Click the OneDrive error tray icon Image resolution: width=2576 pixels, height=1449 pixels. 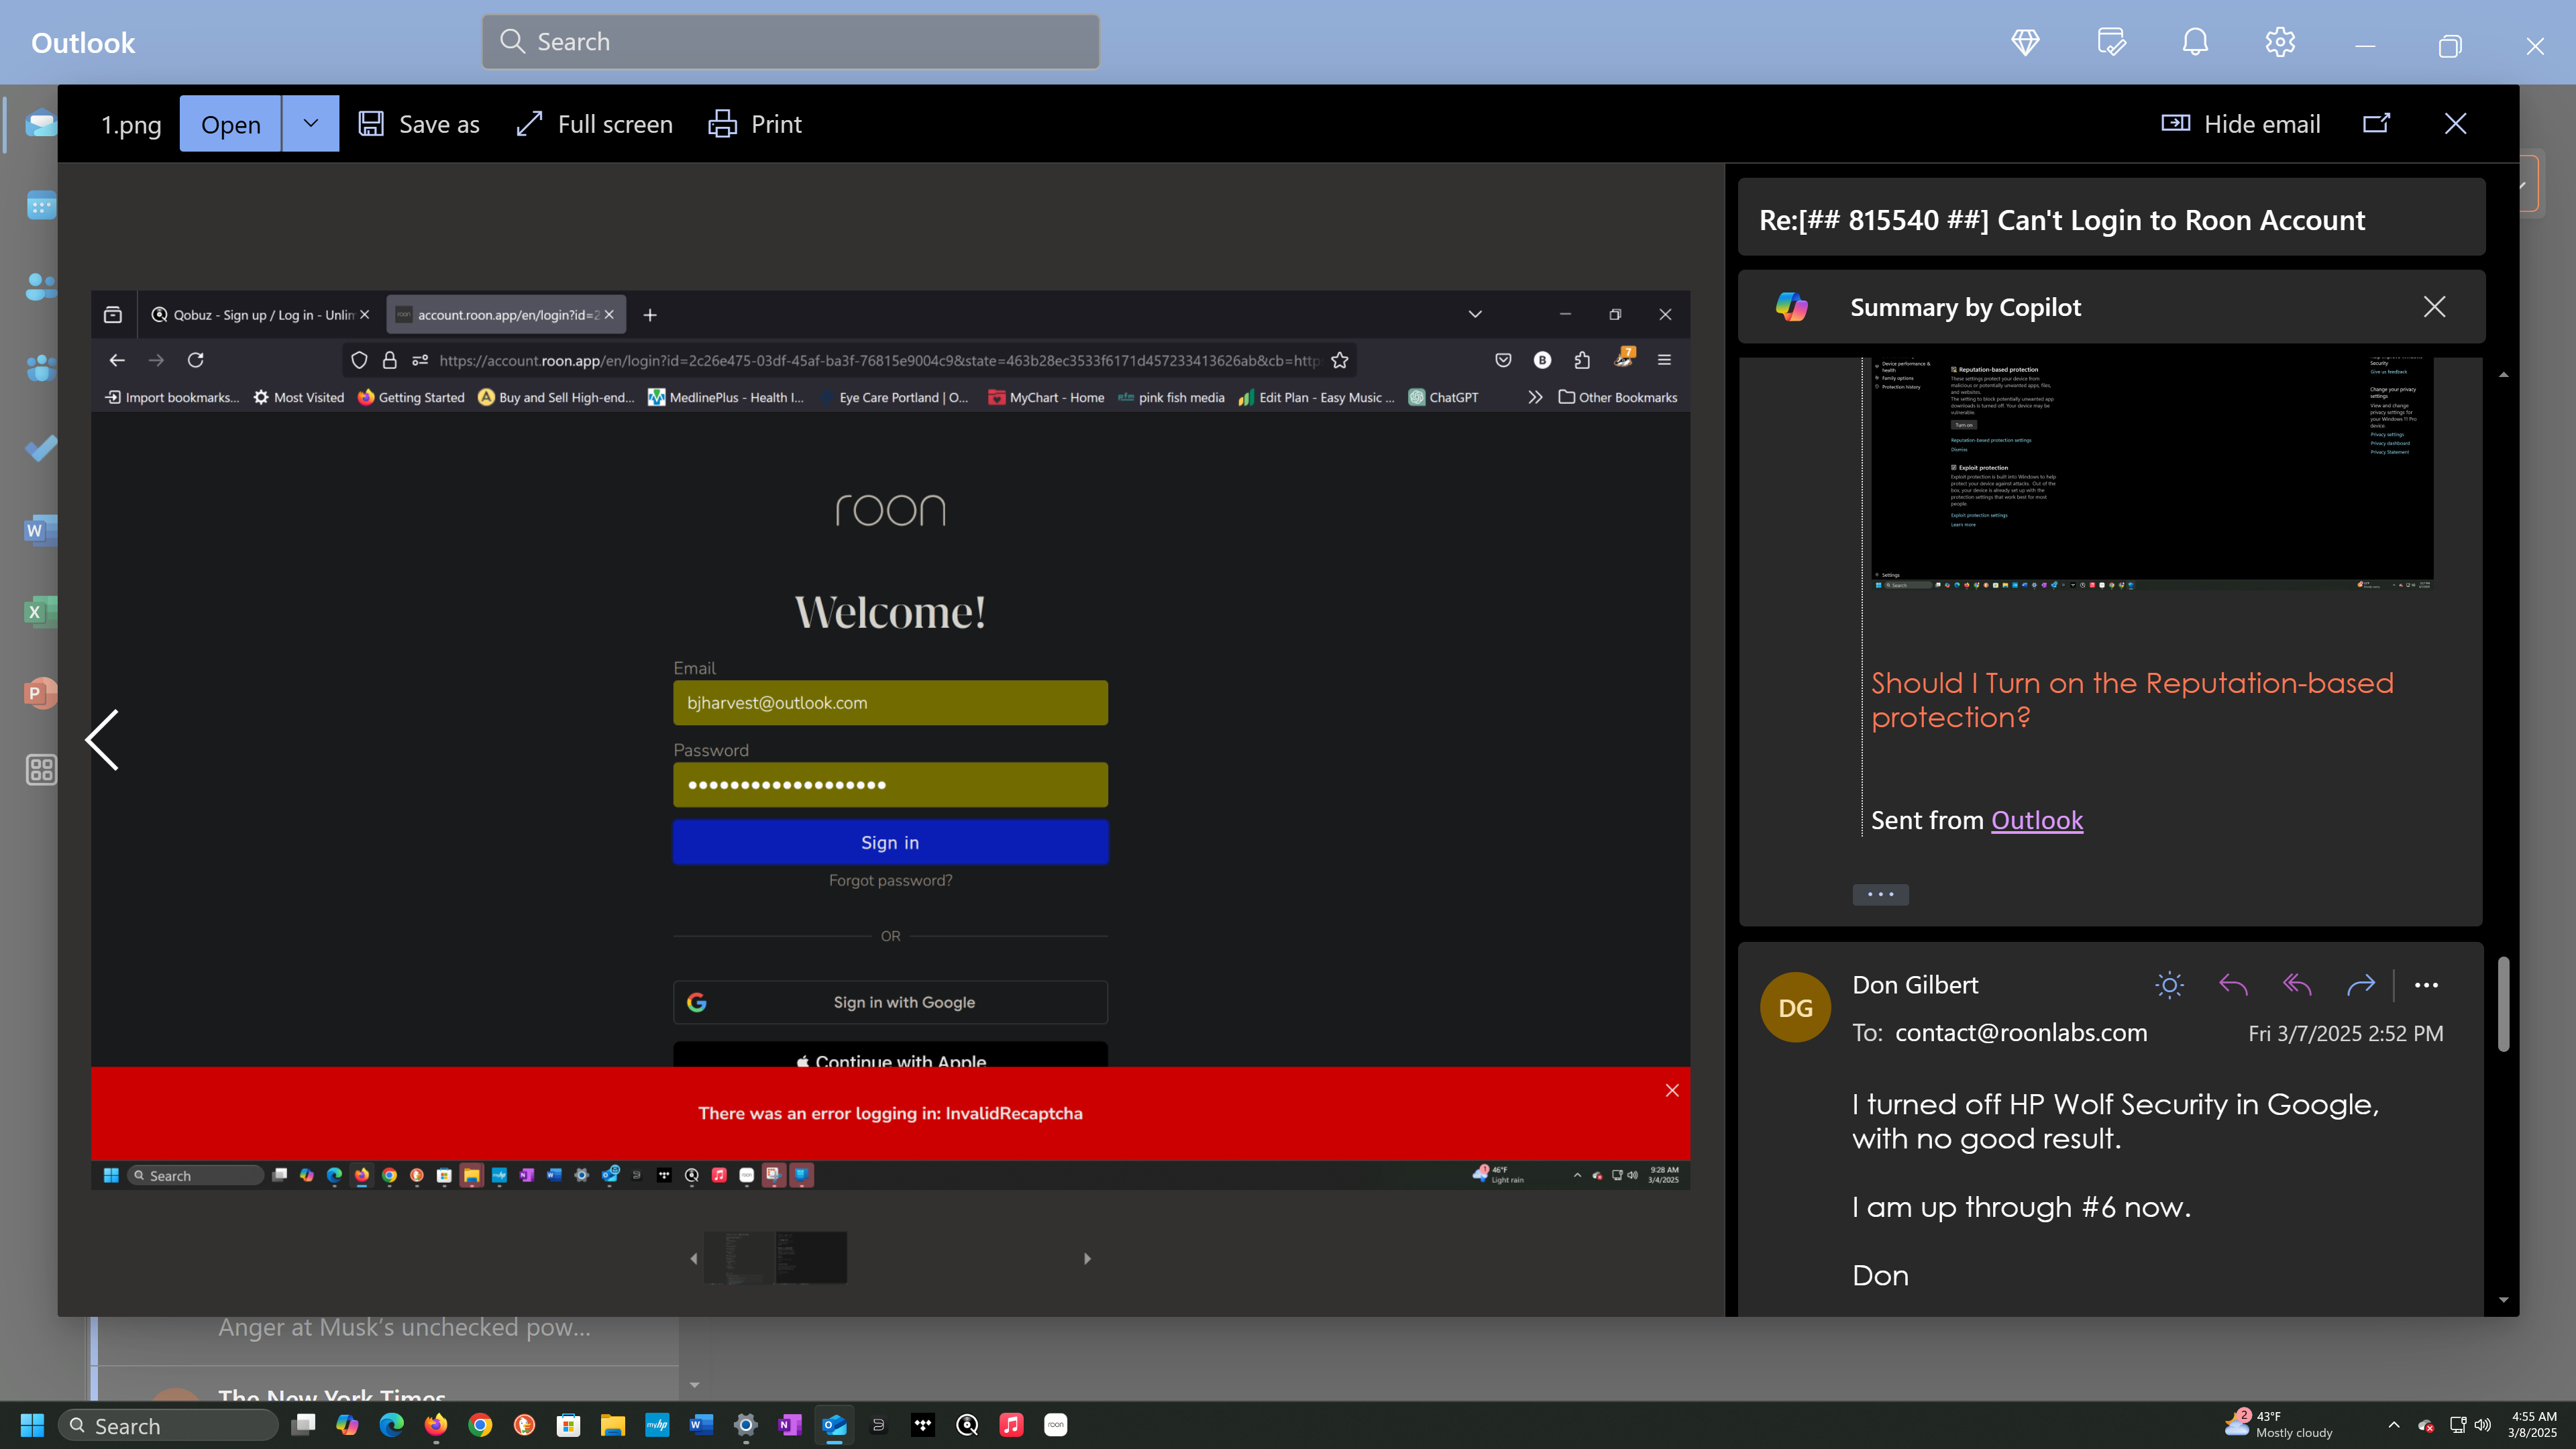coord(2426,1425)
